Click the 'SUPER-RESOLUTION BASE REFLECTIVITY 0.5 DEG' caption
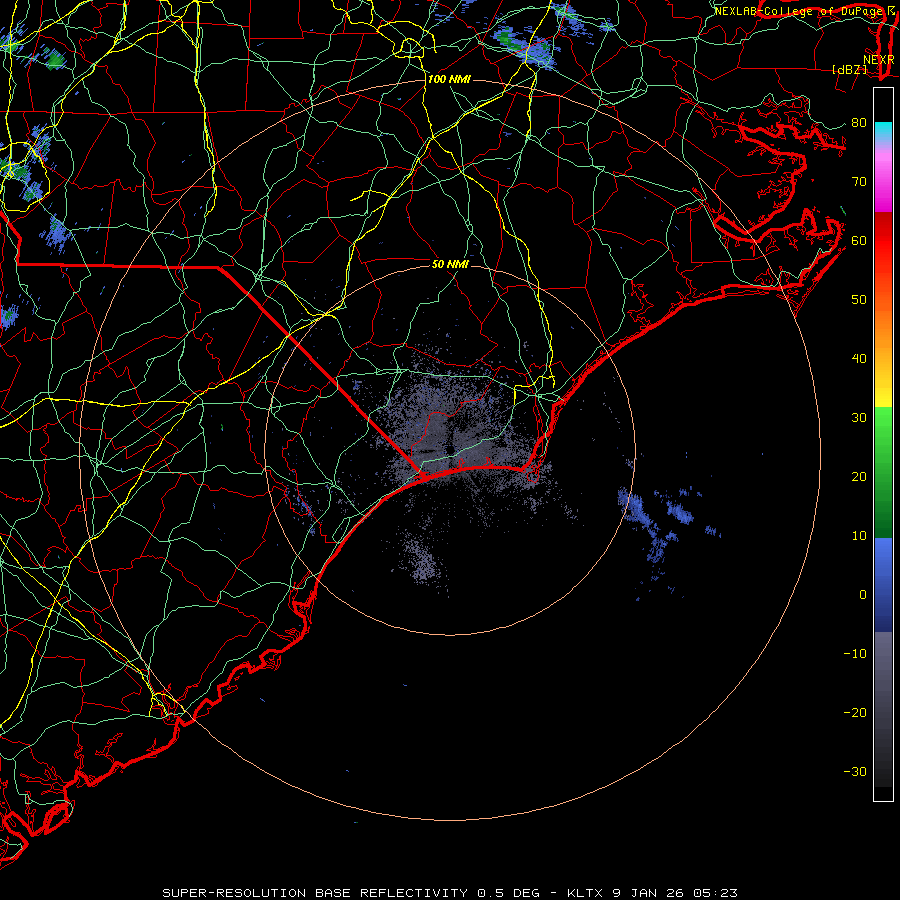Image resolution: width=900 pixels, height=900 pixels. pyautogui.click(x=351, y=893)
